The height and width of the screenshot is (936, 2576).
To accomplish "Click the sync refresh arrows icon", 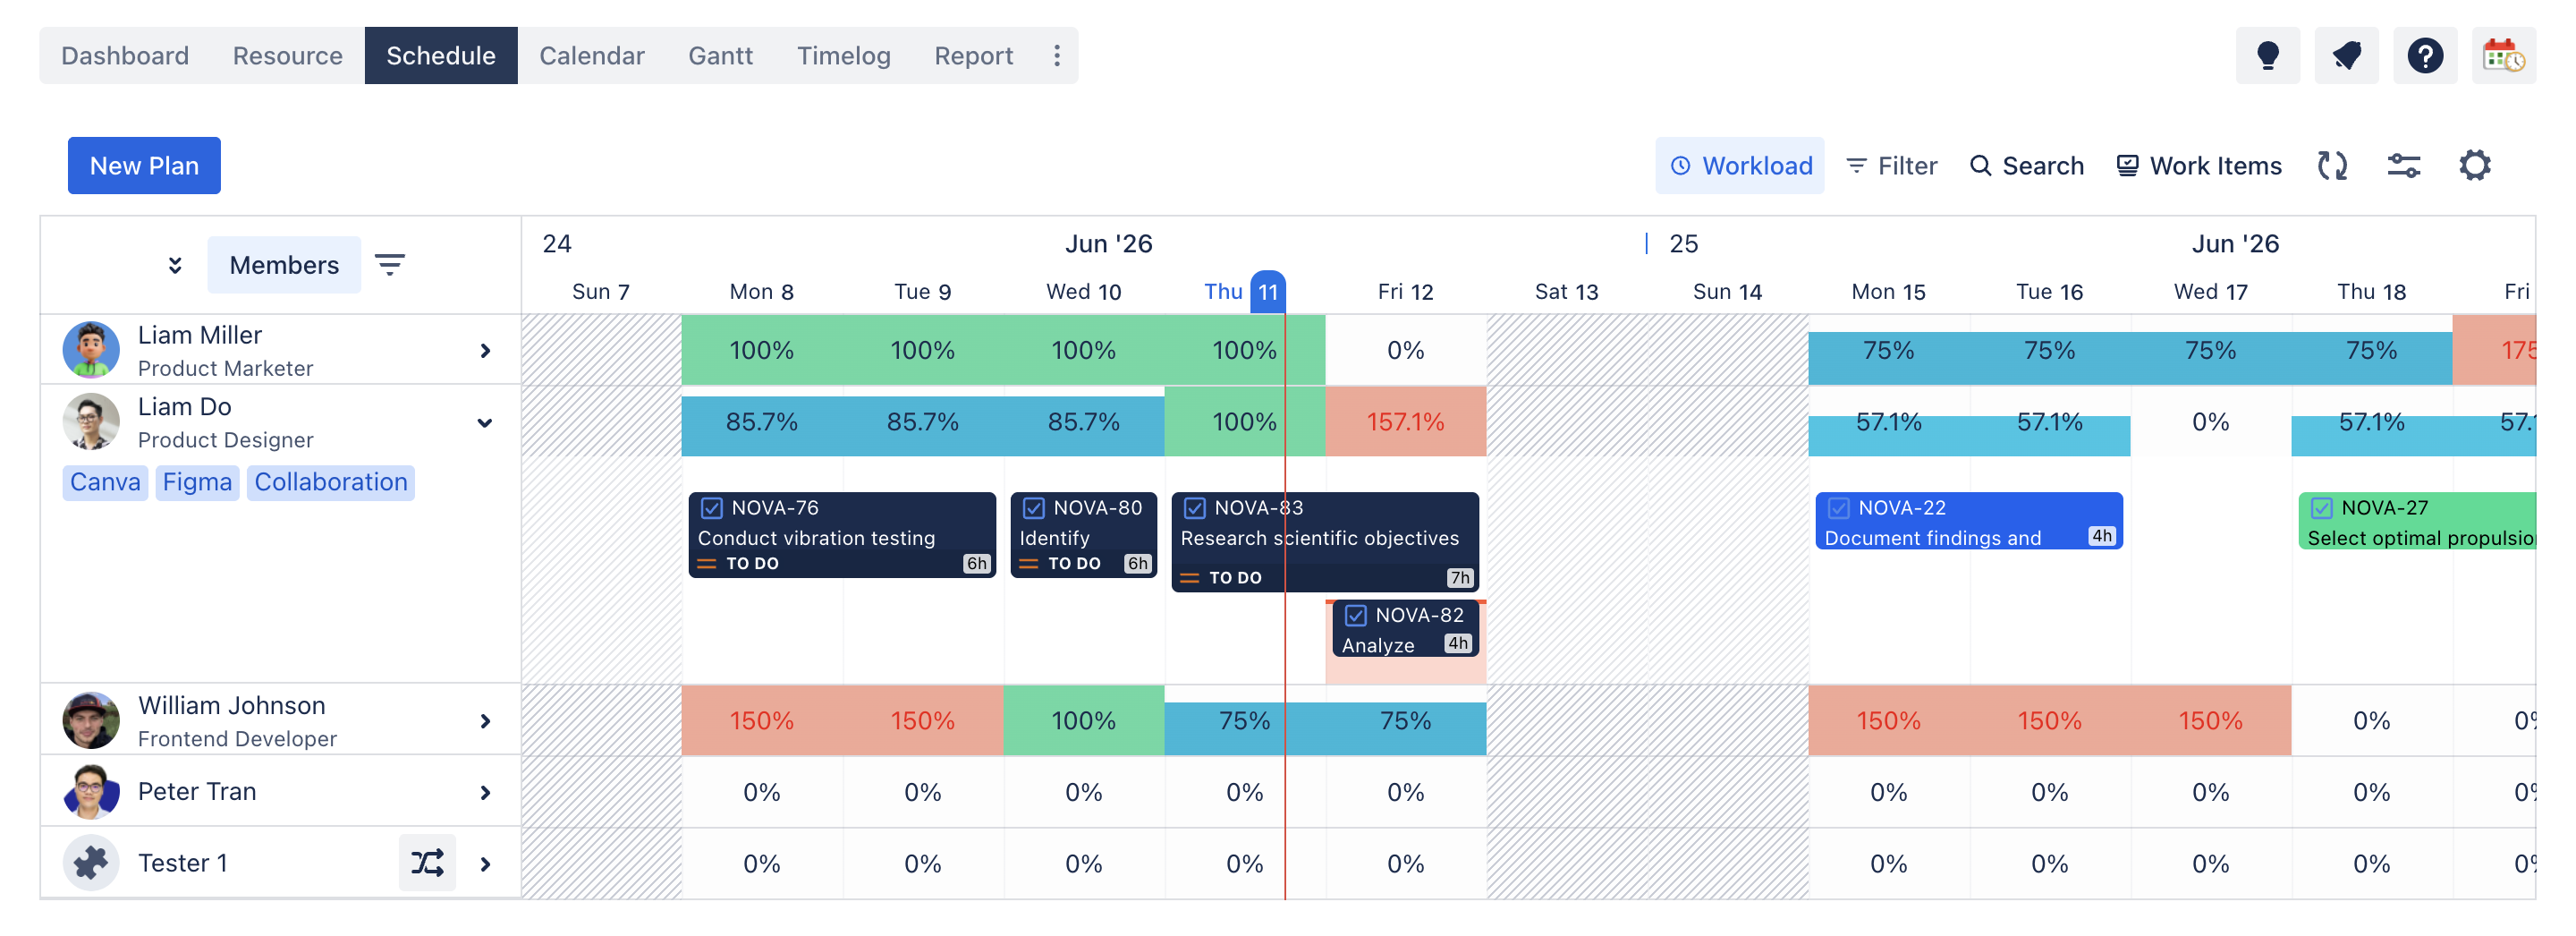I will pos(2332,166).
